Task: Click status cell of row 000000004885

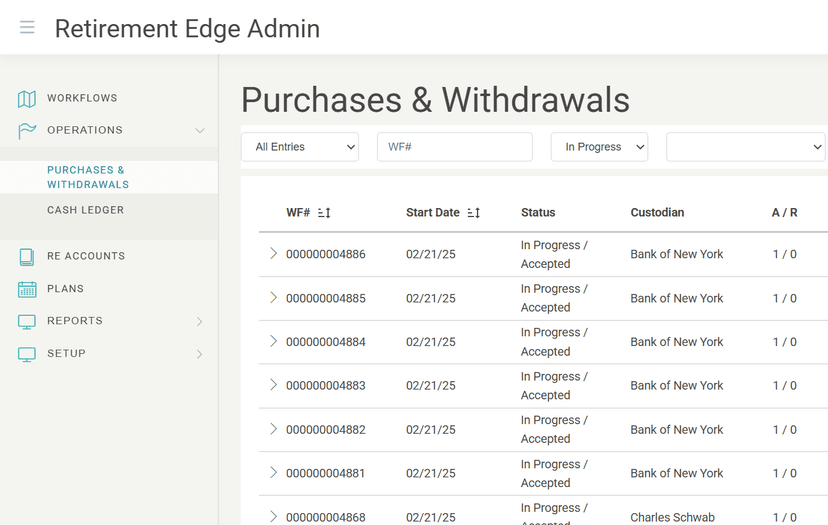Action: click(x=554, y=298)
